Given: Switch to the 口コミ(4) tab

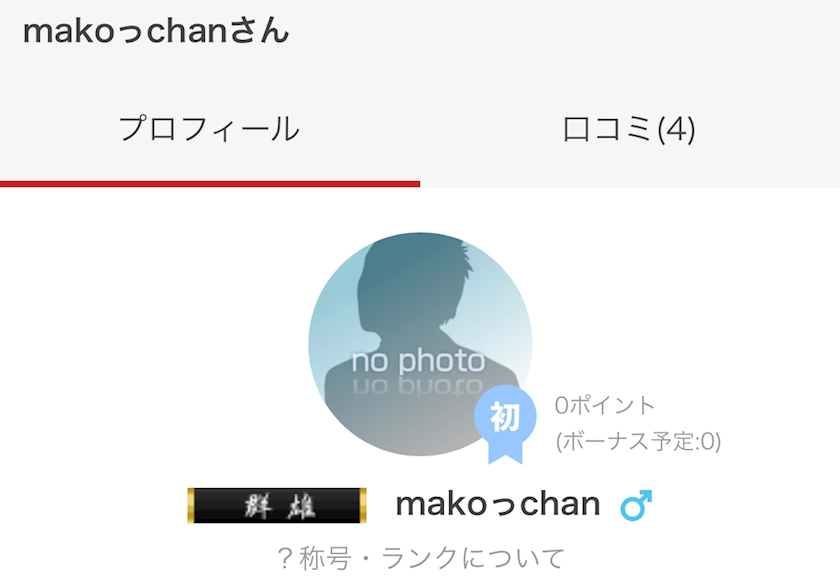Looking at the screenshot, I should pyautogui.click(x=629, y=129).
